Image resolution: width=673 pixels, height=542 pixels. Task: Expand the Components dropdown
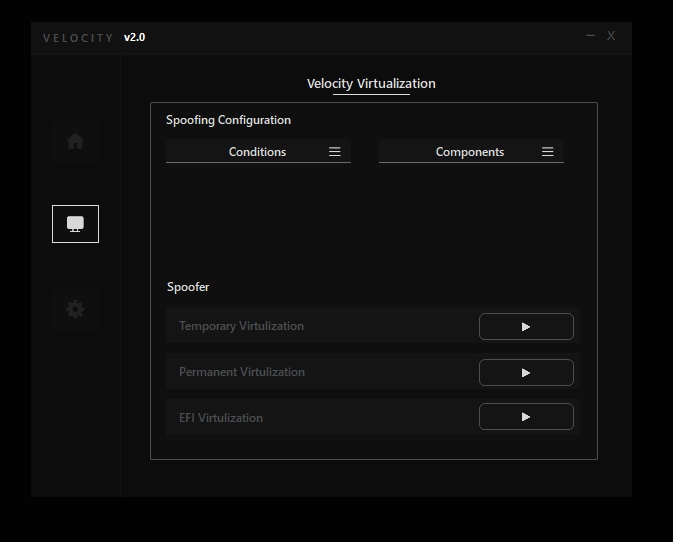point(471,151)
